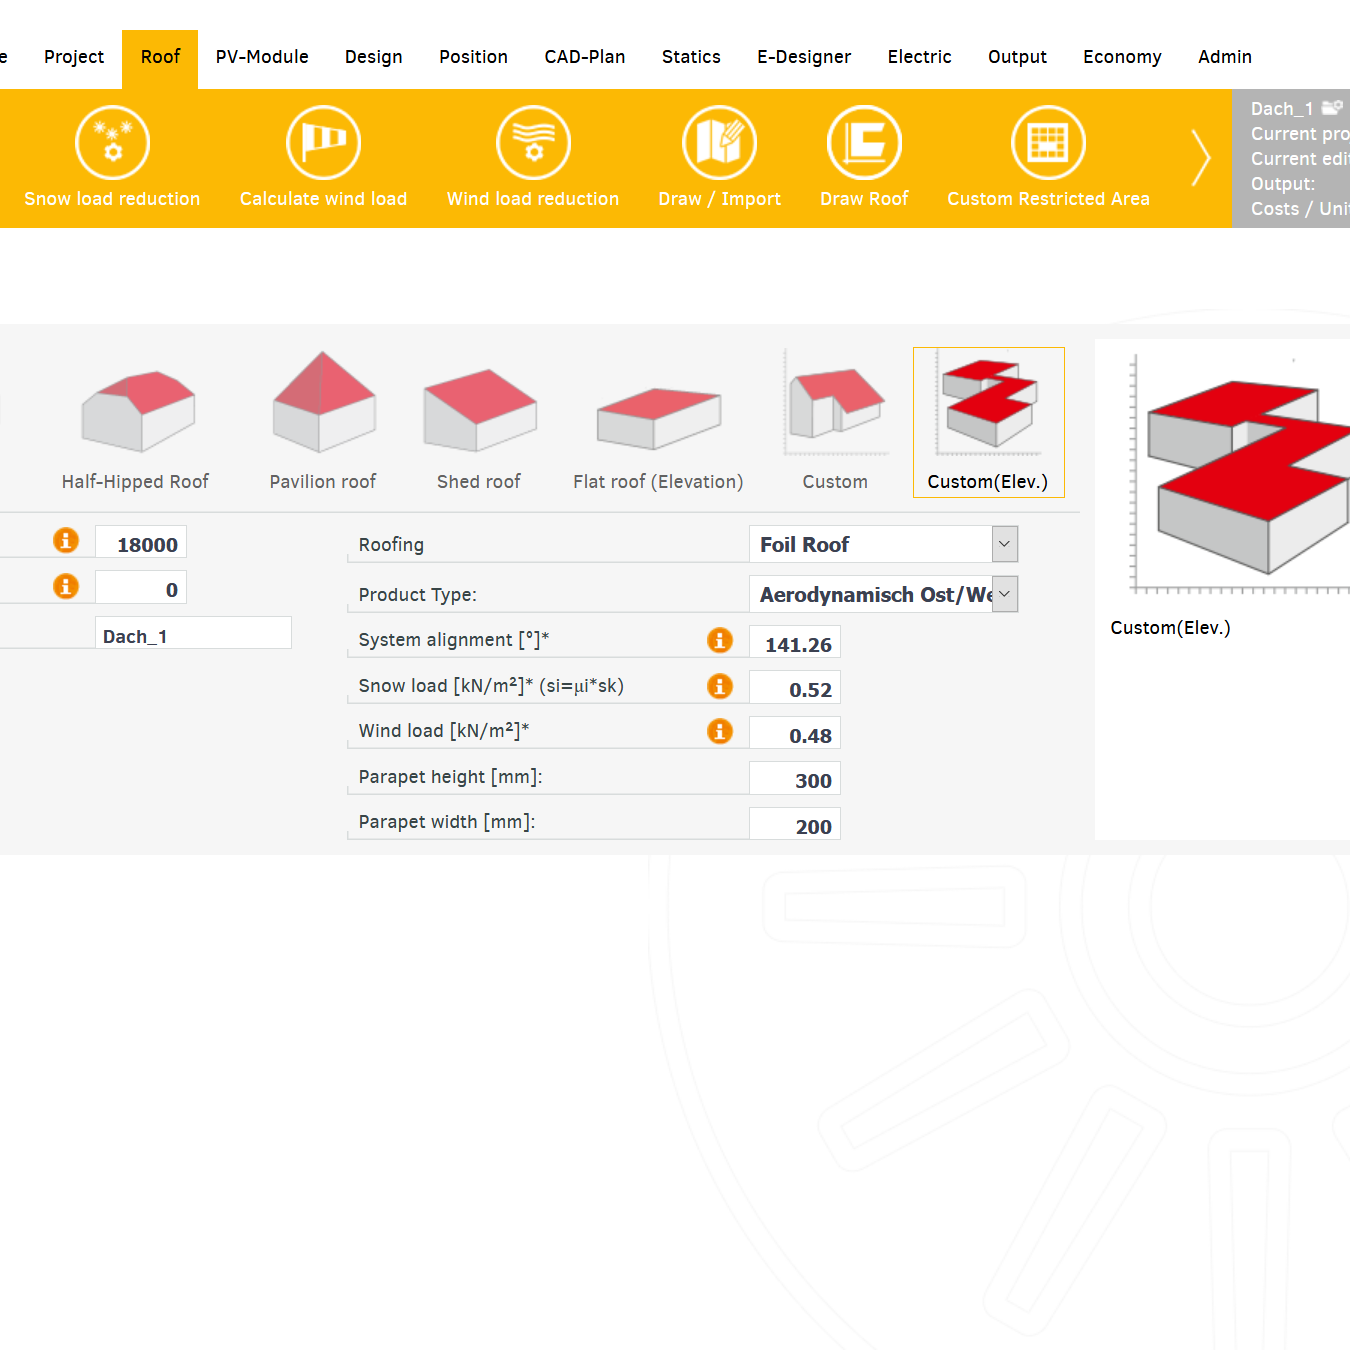The width and height of the screenshot is (1350, 1350).
Task: Open the Calculate wind load tool
Action: pos(322,142)
